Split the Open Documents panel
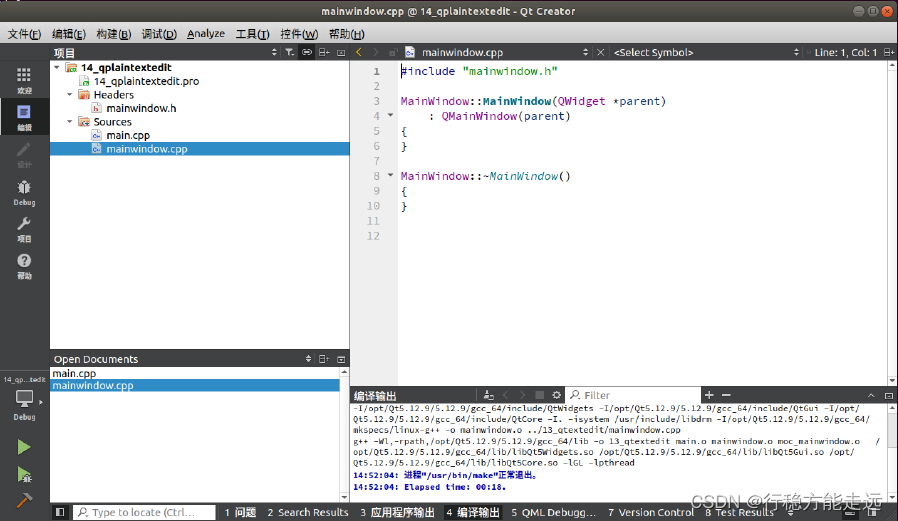Screen dimensions: 898x521 point(324,359)
